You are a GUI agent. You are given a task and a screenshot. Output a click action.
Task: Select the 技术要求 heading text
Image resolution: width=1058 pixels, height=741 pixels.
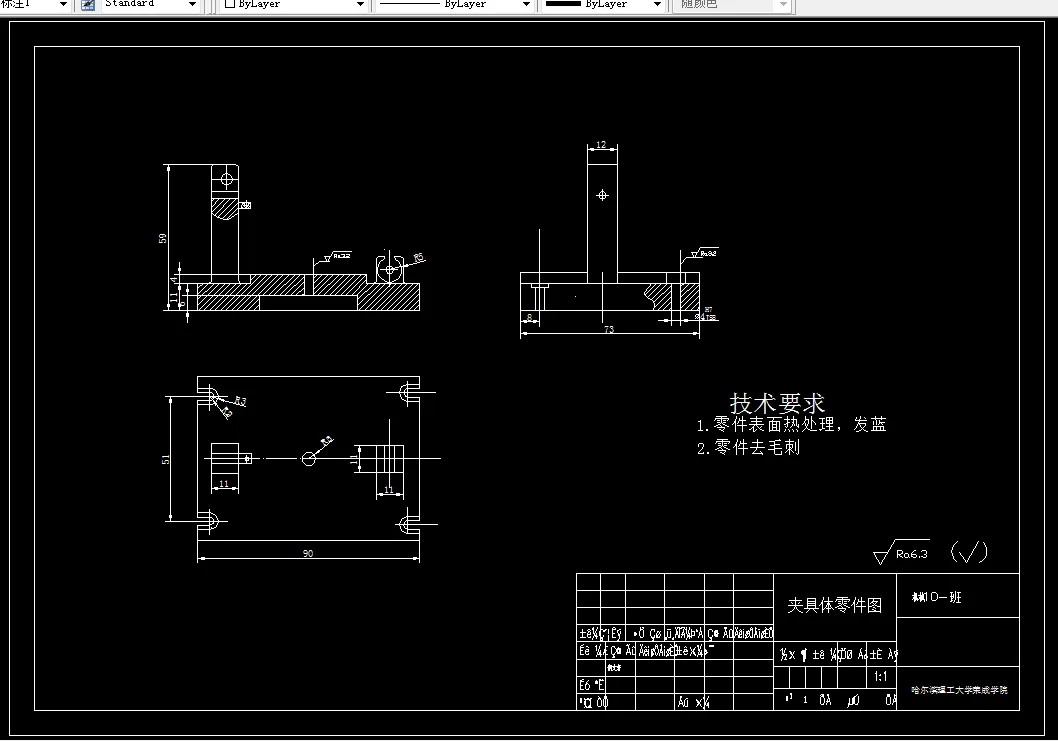pyautogui.click(x=776, y=402)
